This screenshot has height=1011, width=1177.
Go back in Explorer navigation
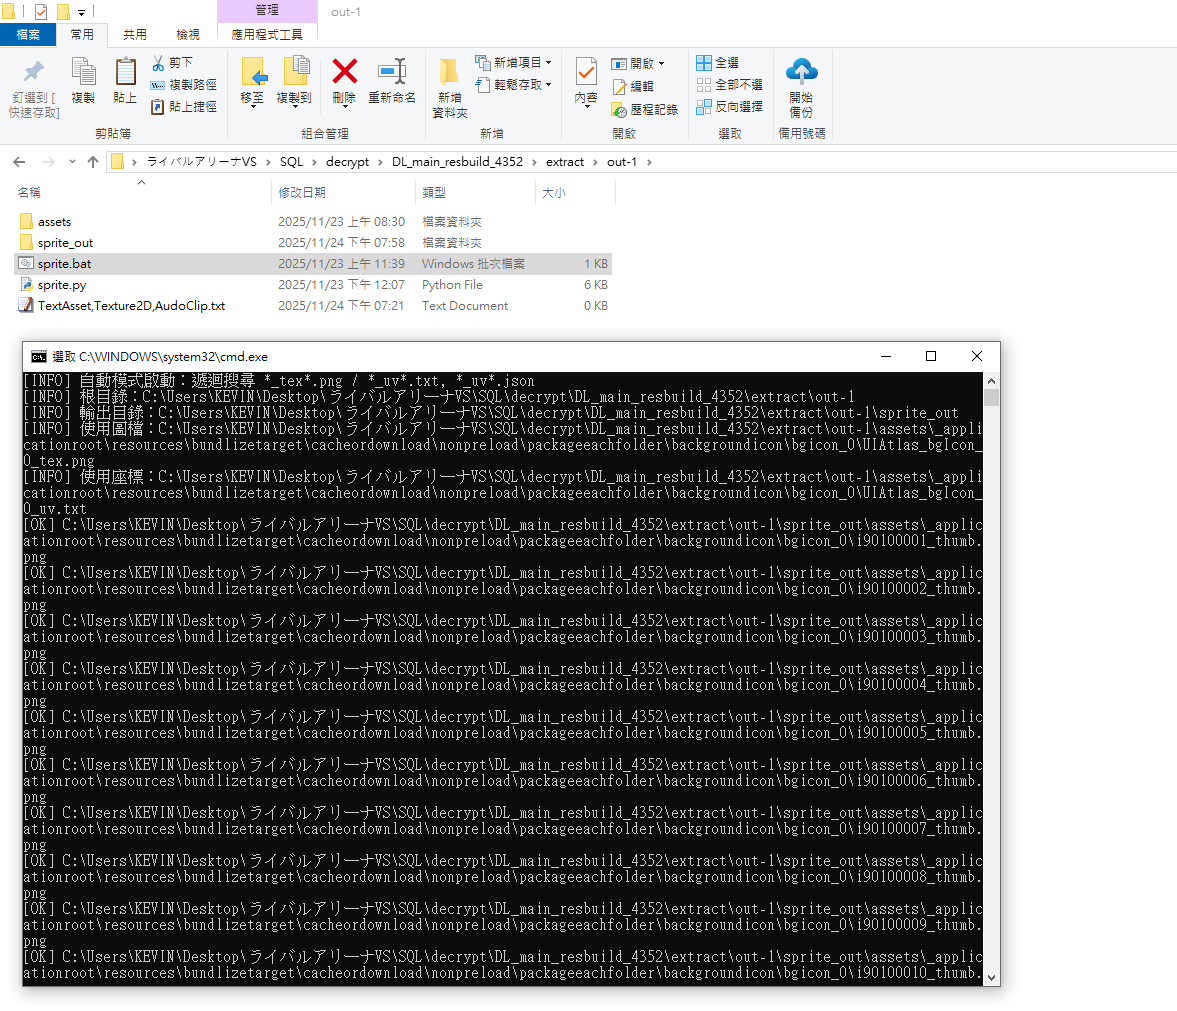(x=20, y=162)
